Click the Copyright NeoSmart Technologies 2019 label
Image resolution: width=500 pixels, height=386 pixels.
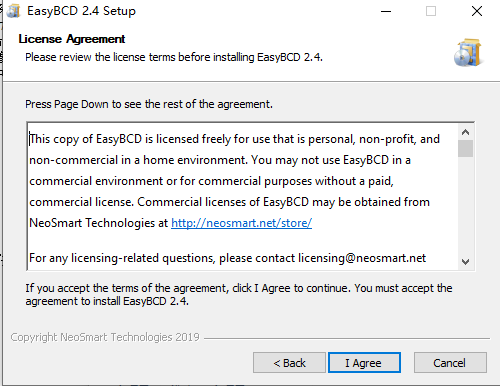click(105, 337)
